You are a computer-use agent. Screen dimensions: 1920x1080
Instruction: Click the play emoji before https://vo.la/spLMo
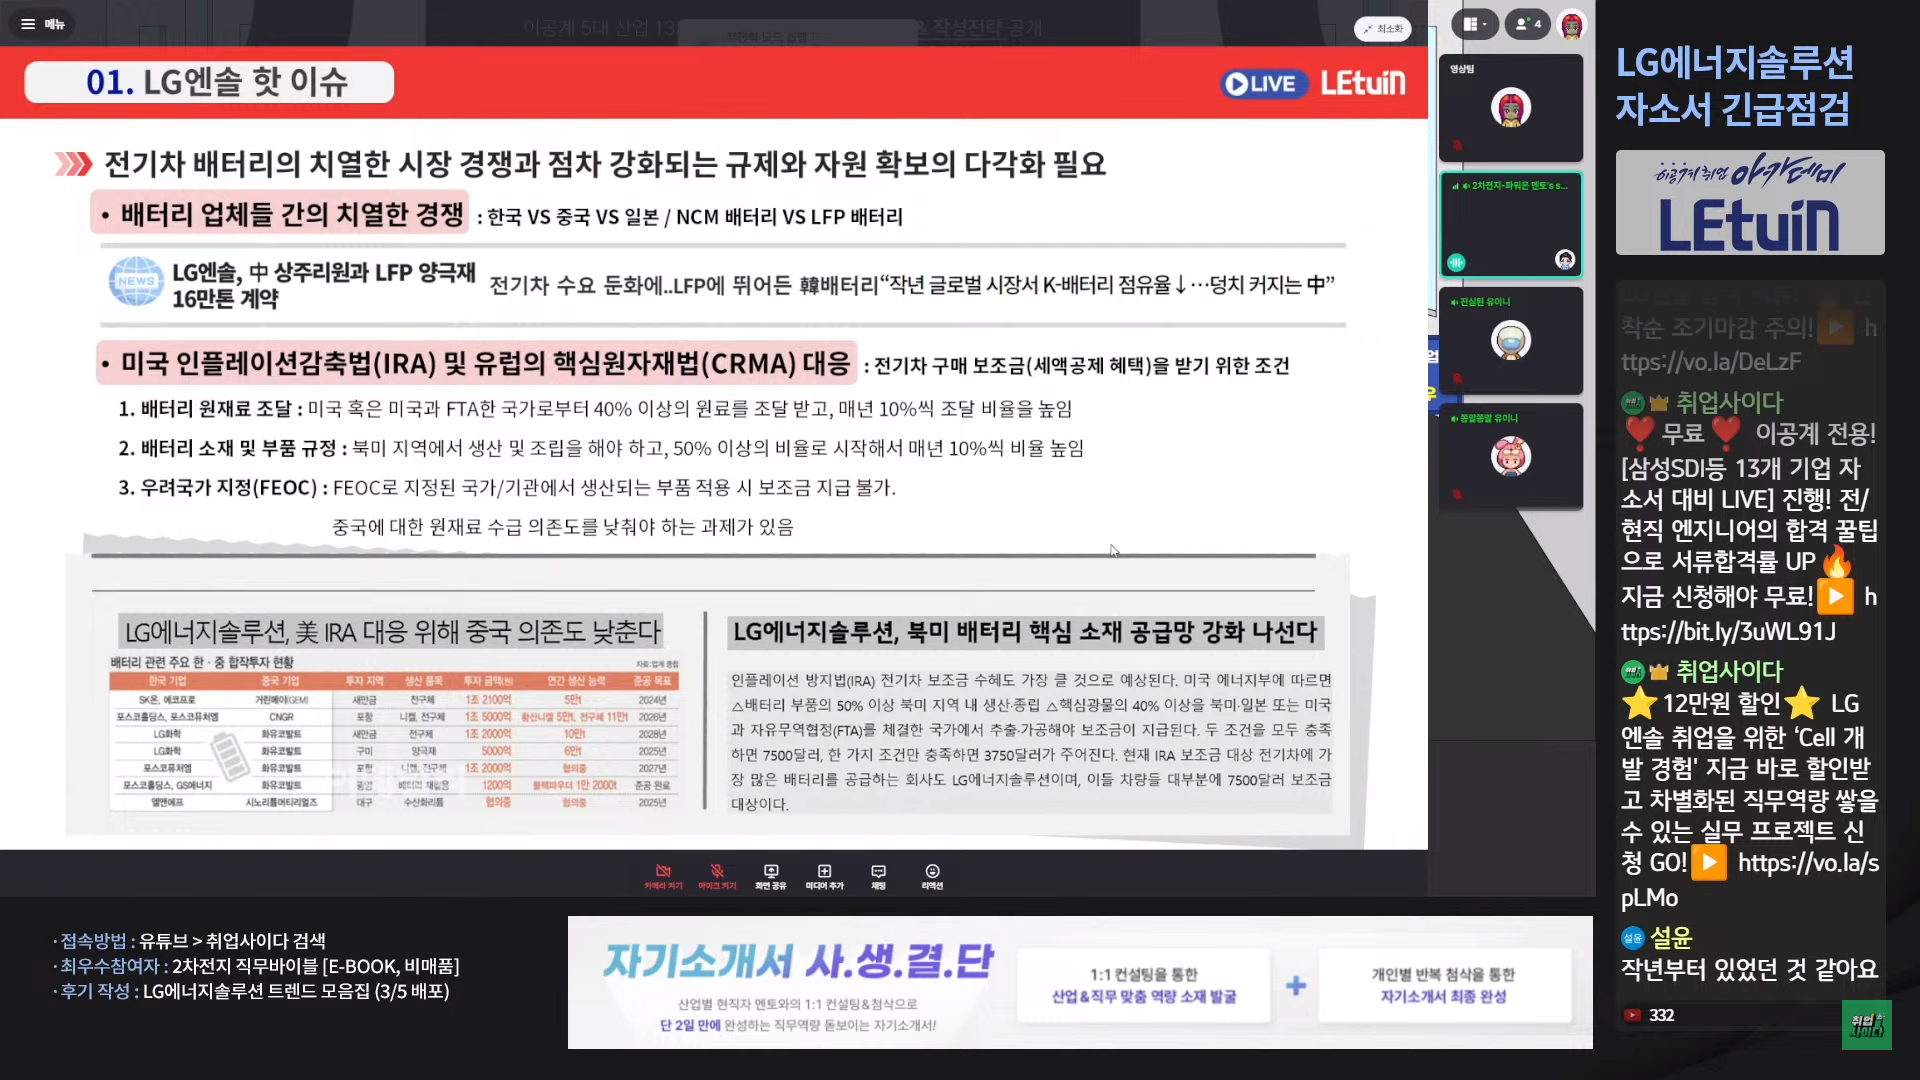(1708, 863)
